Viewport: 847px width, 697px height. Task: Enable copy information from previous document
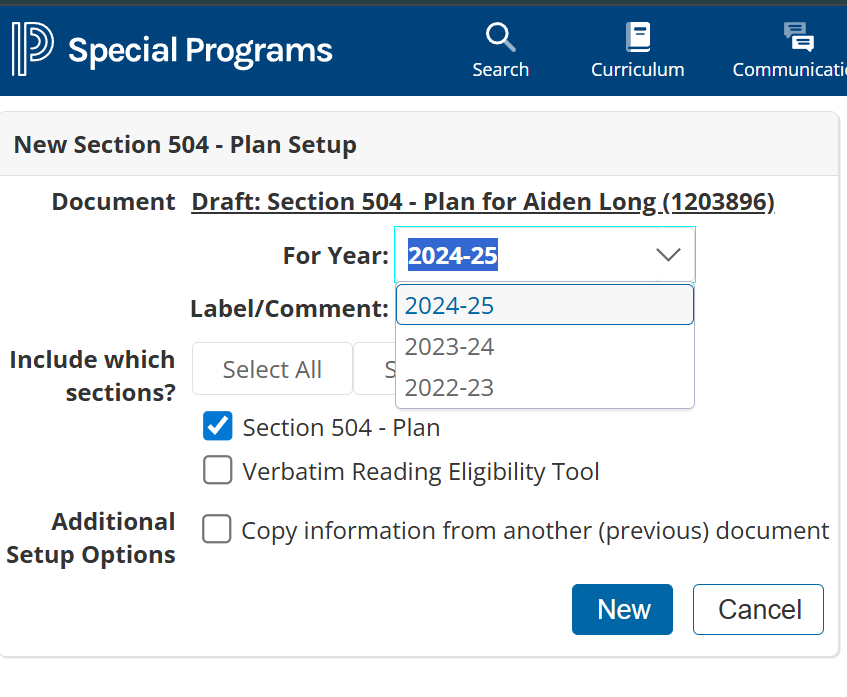(217, 530)
